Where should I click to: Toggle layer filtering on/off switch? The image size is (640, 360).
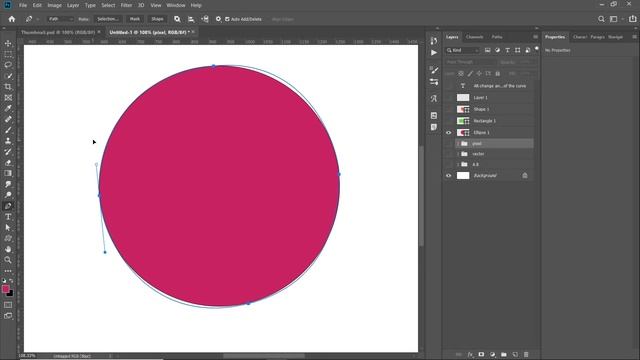tap(537, 49)
